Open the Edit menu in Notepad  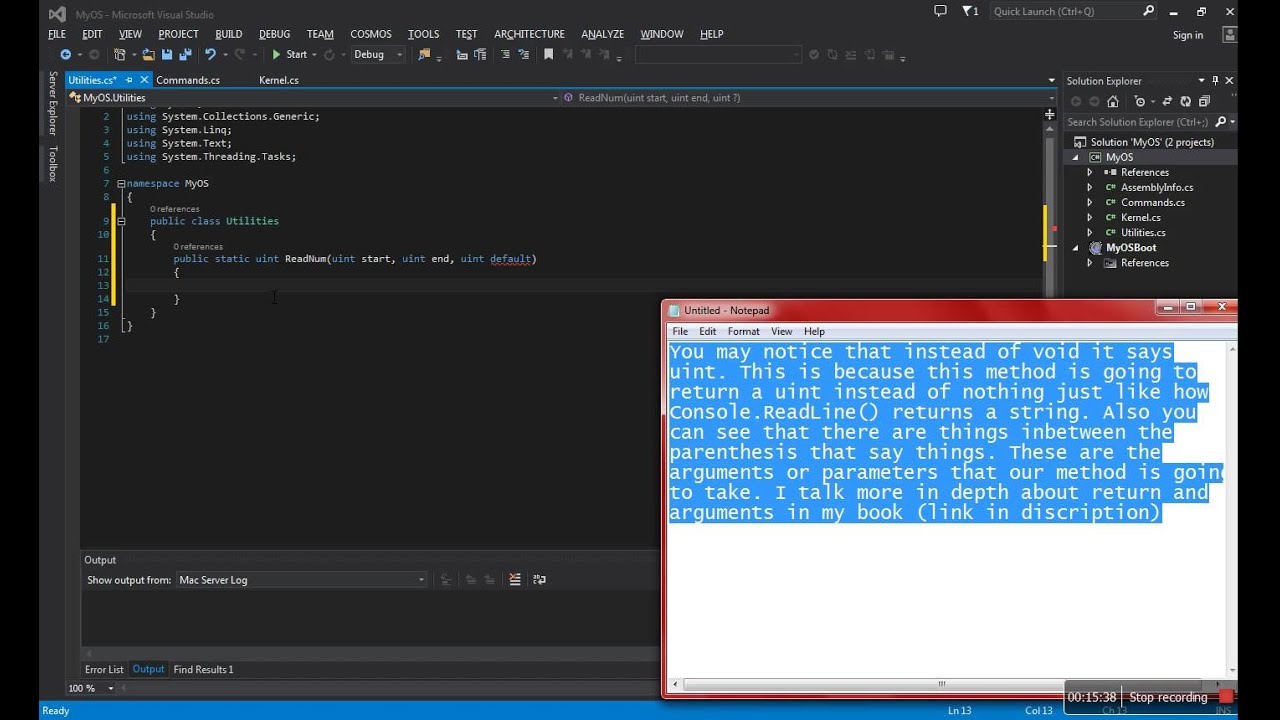point(707,331)
